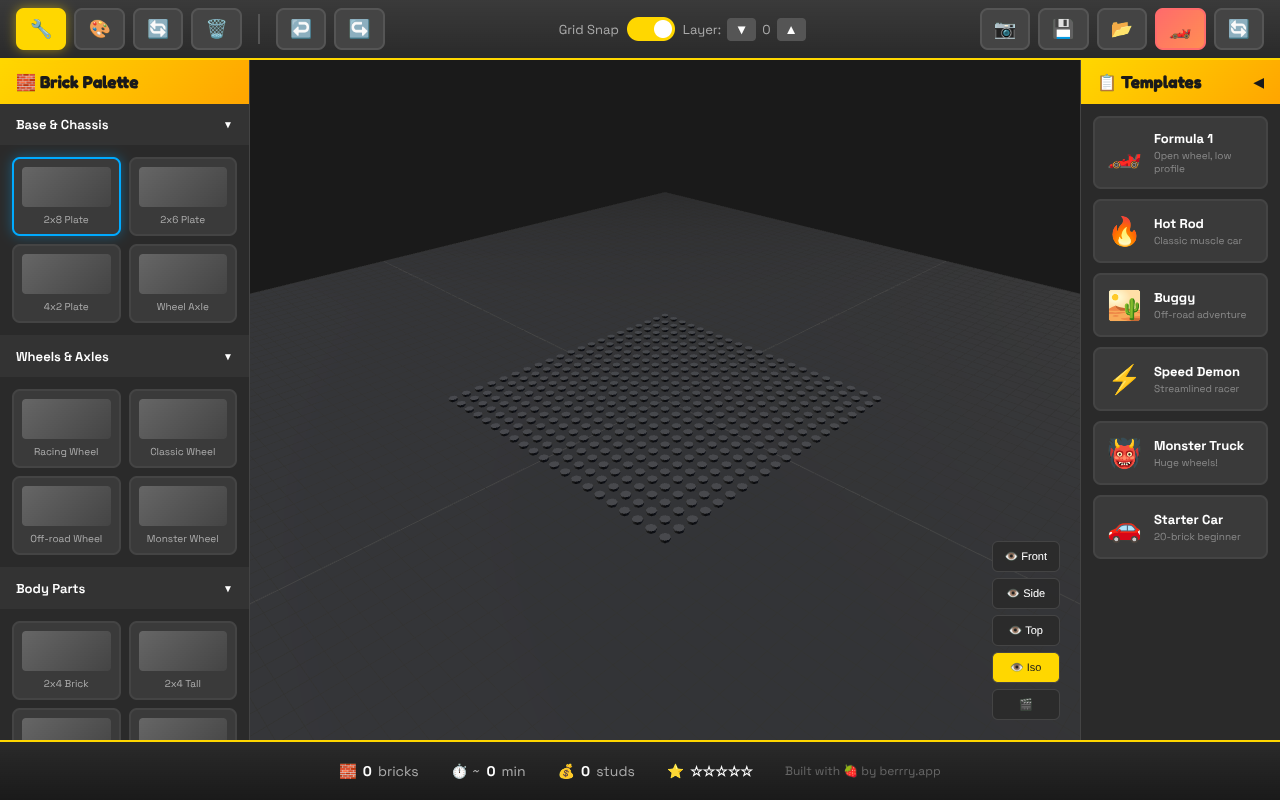Click the trash delete tool
1280x800 pixels.
tap(216, 29)
